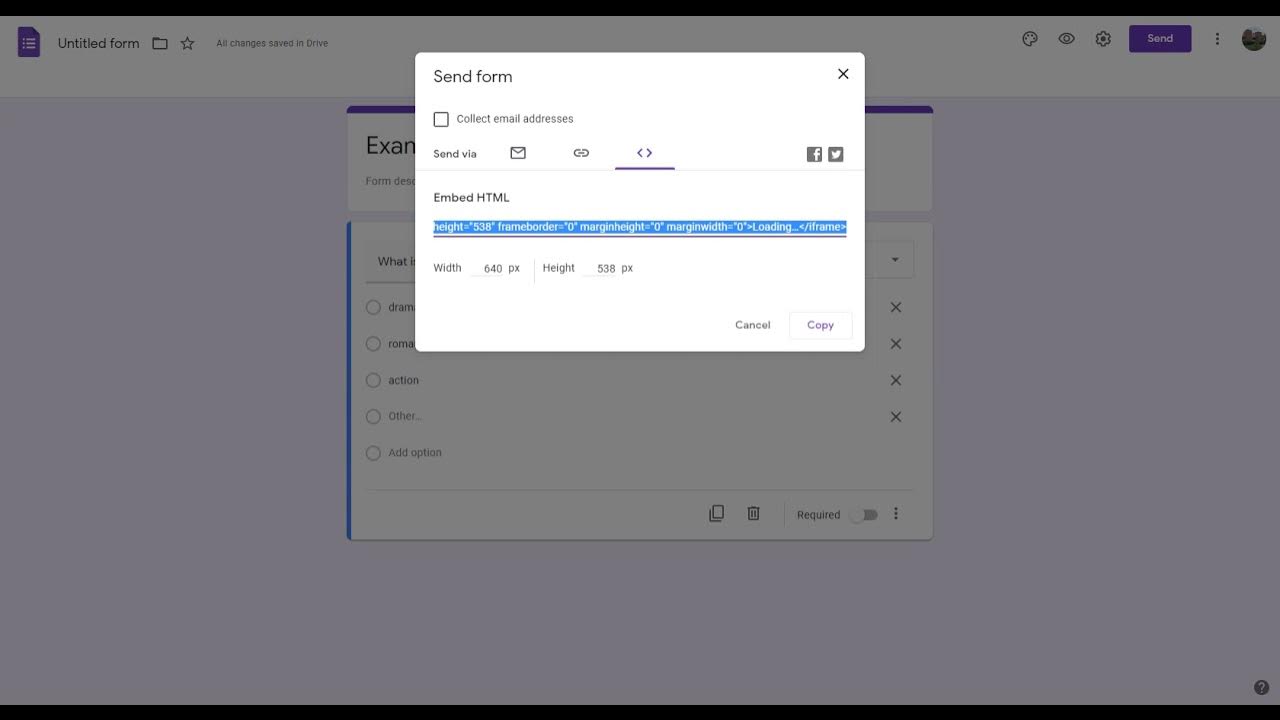Switch to send via email tab
1280x720 pixels.
[518, 153]
